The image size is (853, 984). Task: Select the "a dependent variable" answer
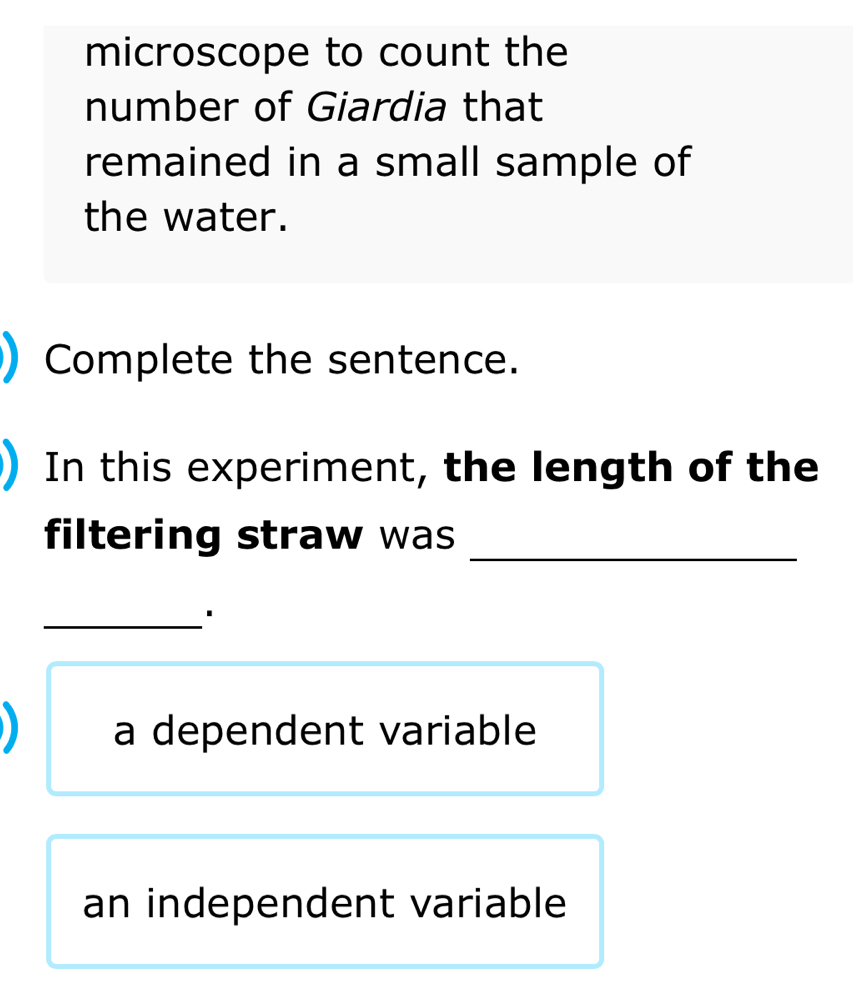click(324, 730)
